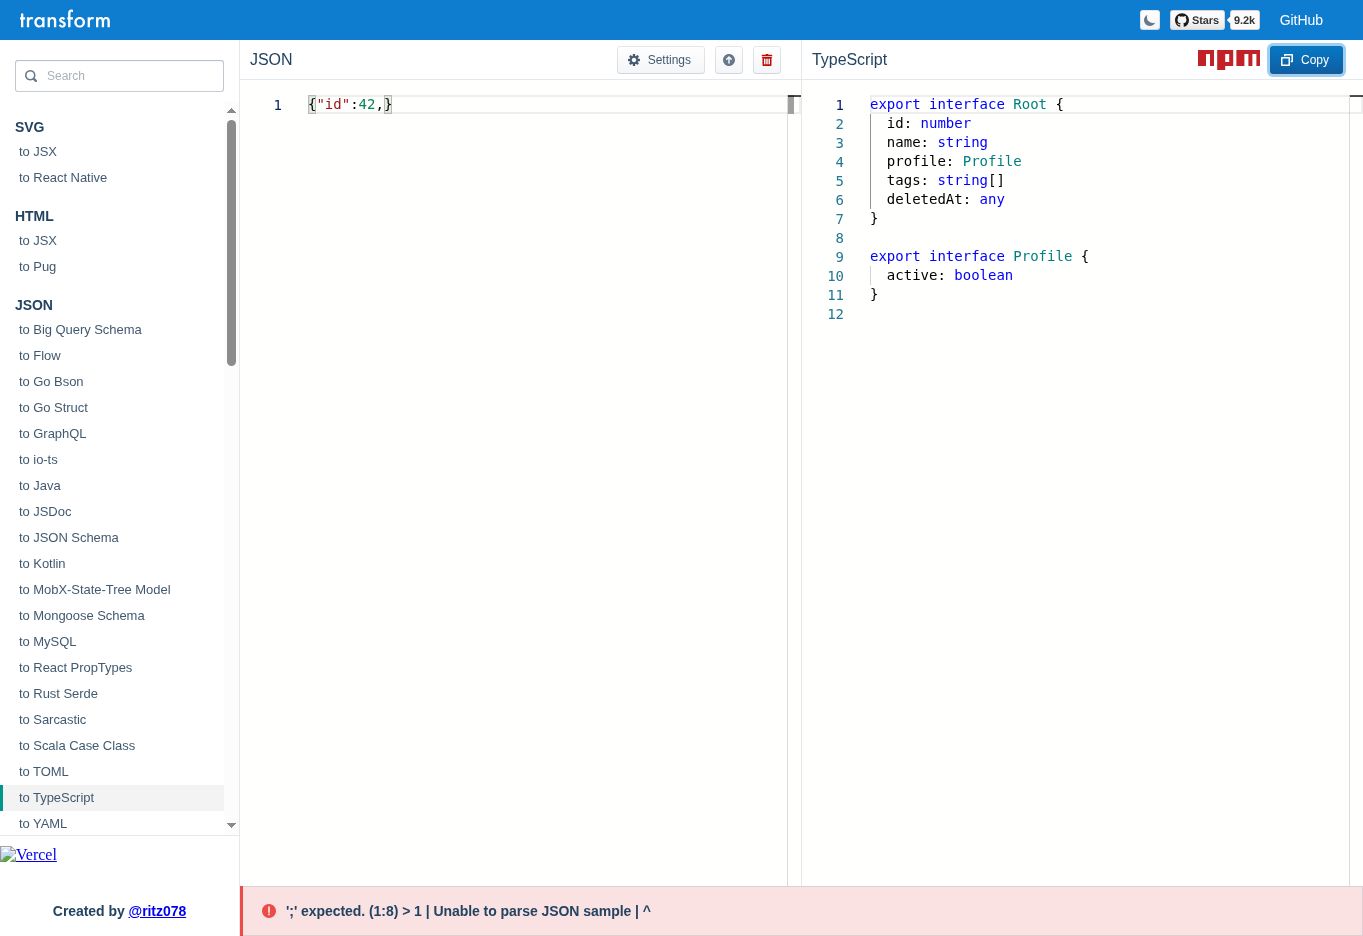
Task: Pick to Go Bson
Action: (x=51, y=382)
